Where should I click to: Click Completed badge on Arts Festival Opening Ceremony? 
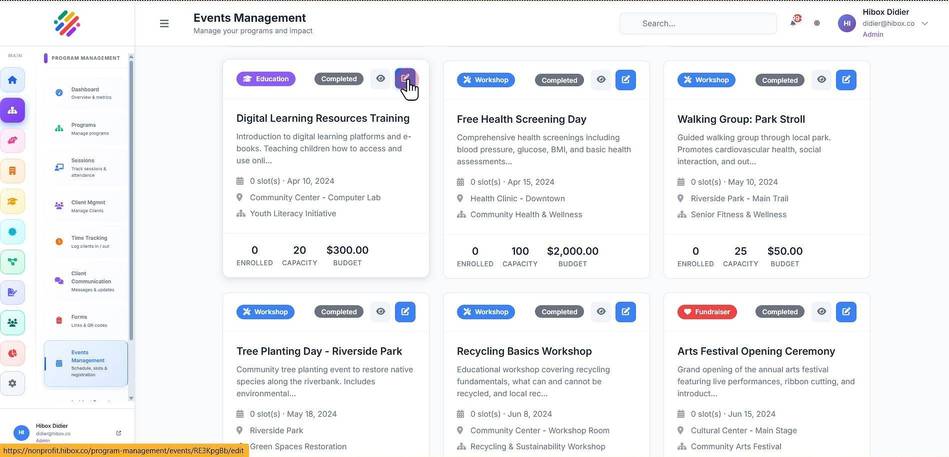(x=780, y=312)
